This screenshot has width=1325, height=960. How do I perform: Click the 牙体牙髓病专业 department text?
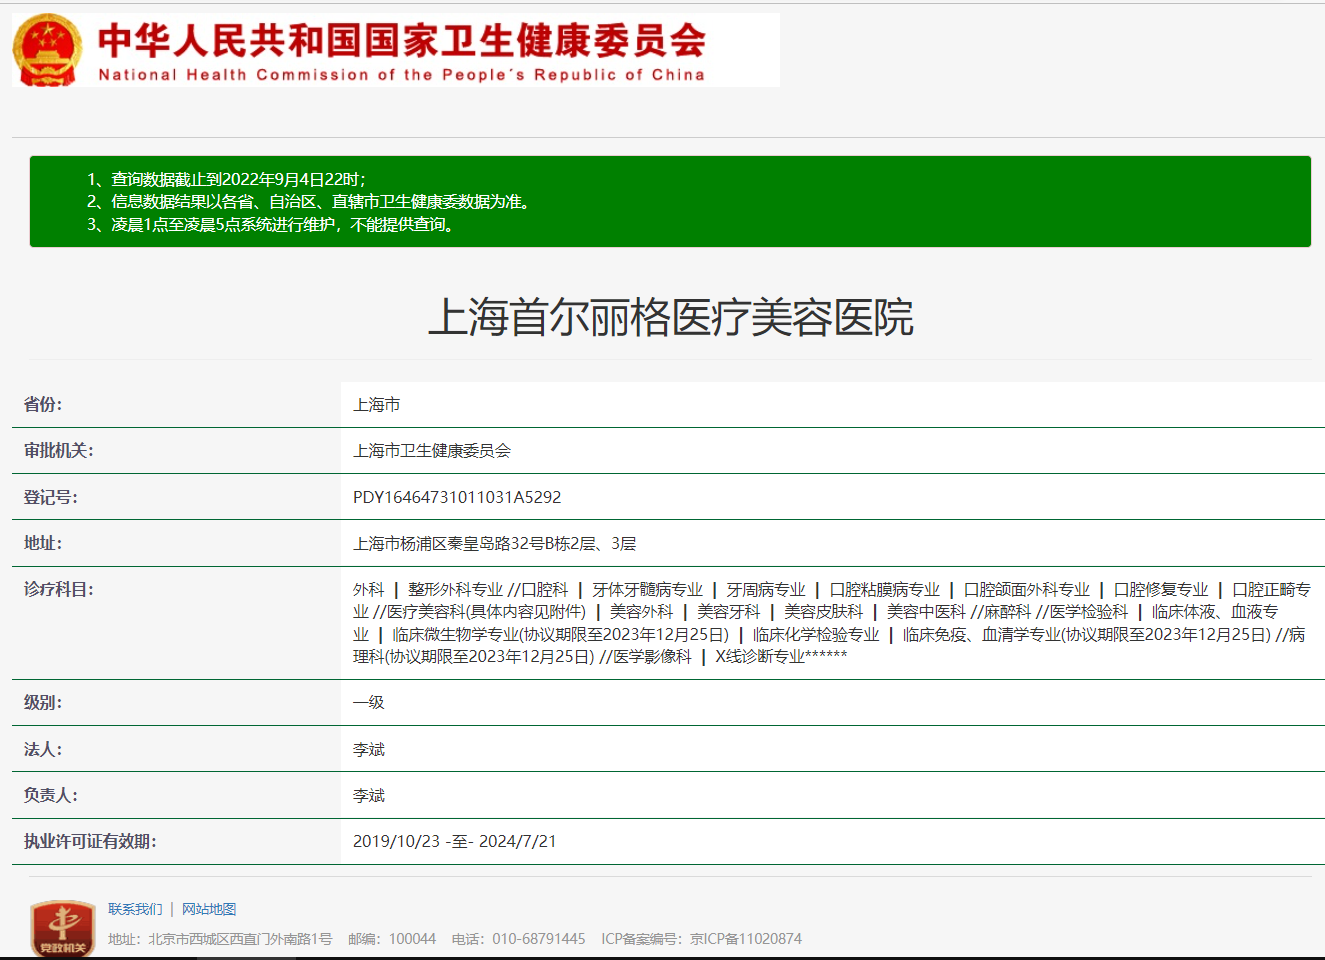[648, 590]
